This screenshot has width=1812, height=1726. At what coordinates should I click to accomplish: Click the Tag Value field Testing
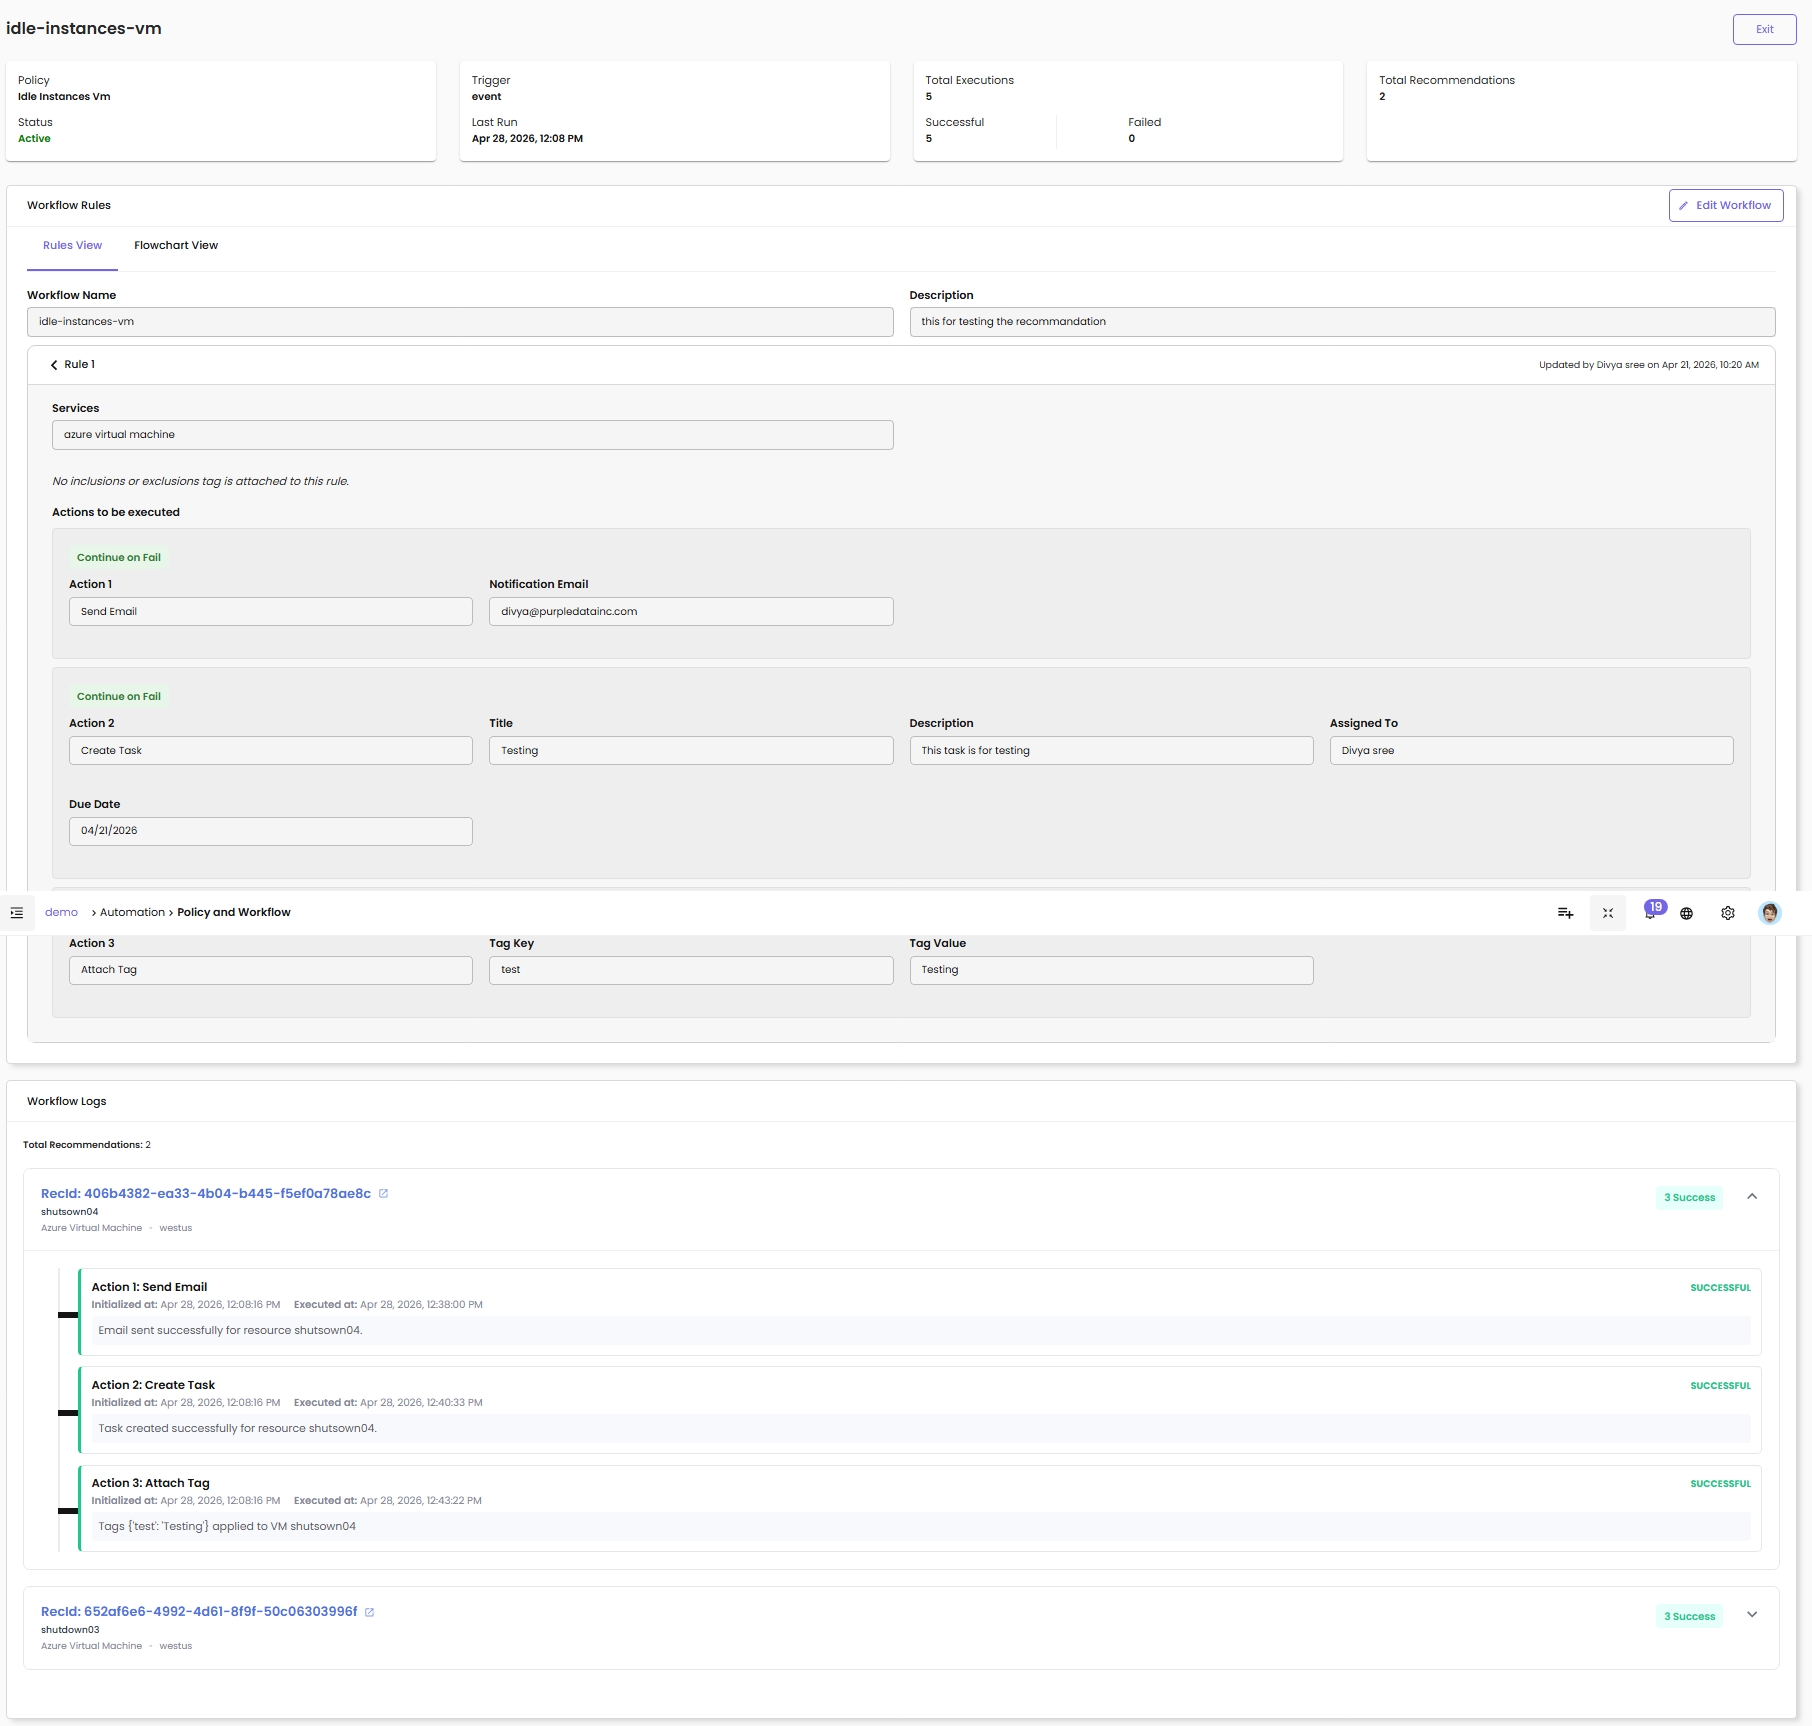coord(1111,970)
